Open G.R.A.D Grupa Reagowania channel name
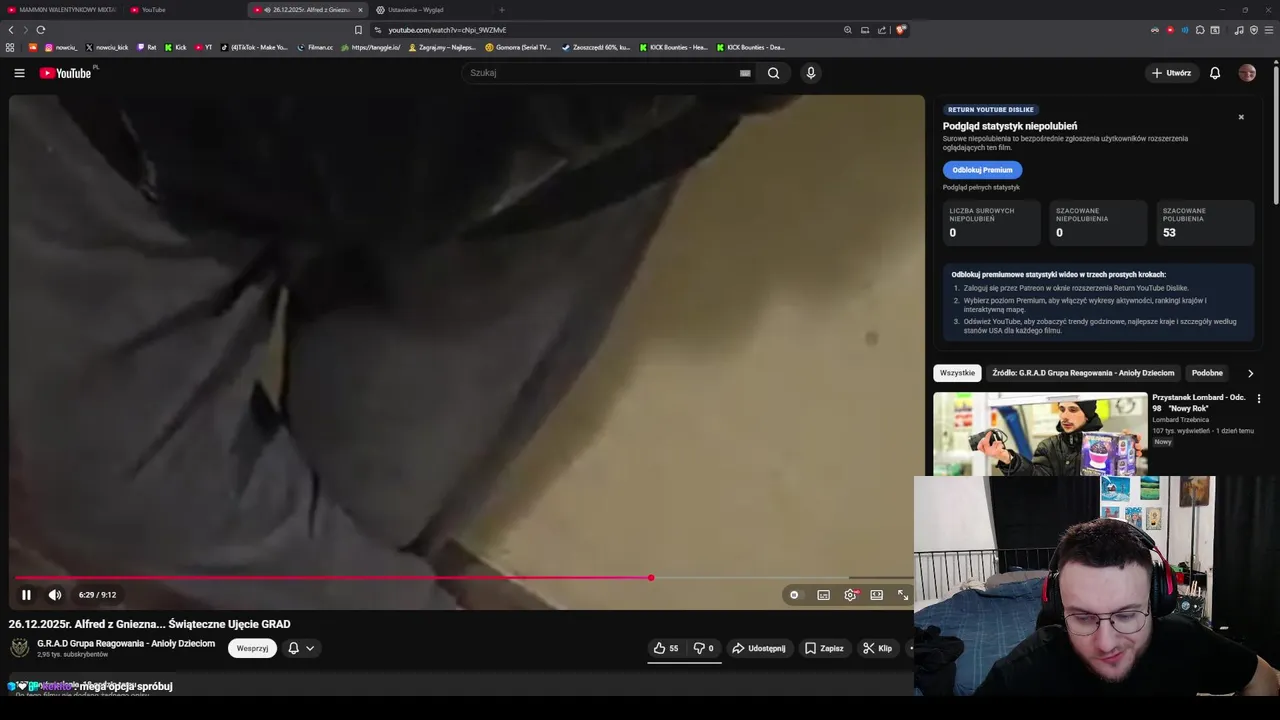The image size is (1280, 720). tap(126, 643)
